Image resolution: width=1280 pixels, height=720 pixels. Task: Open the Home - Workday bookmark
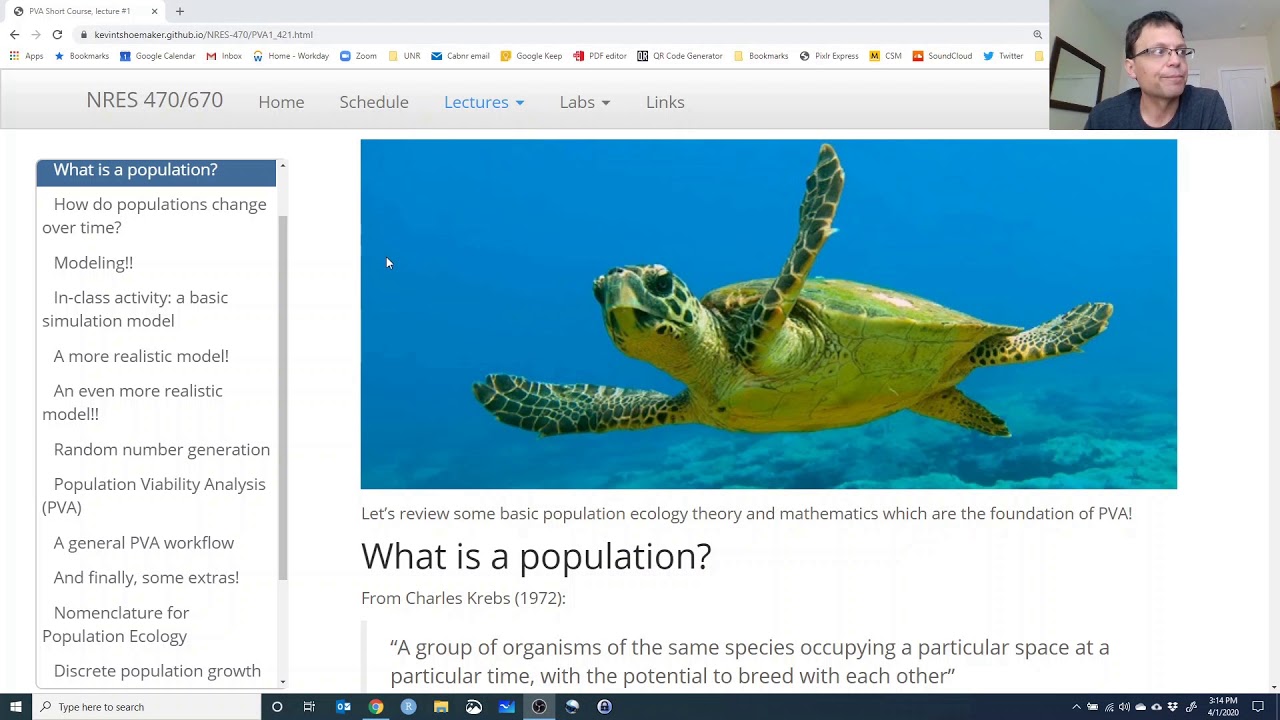click(290, 56)
